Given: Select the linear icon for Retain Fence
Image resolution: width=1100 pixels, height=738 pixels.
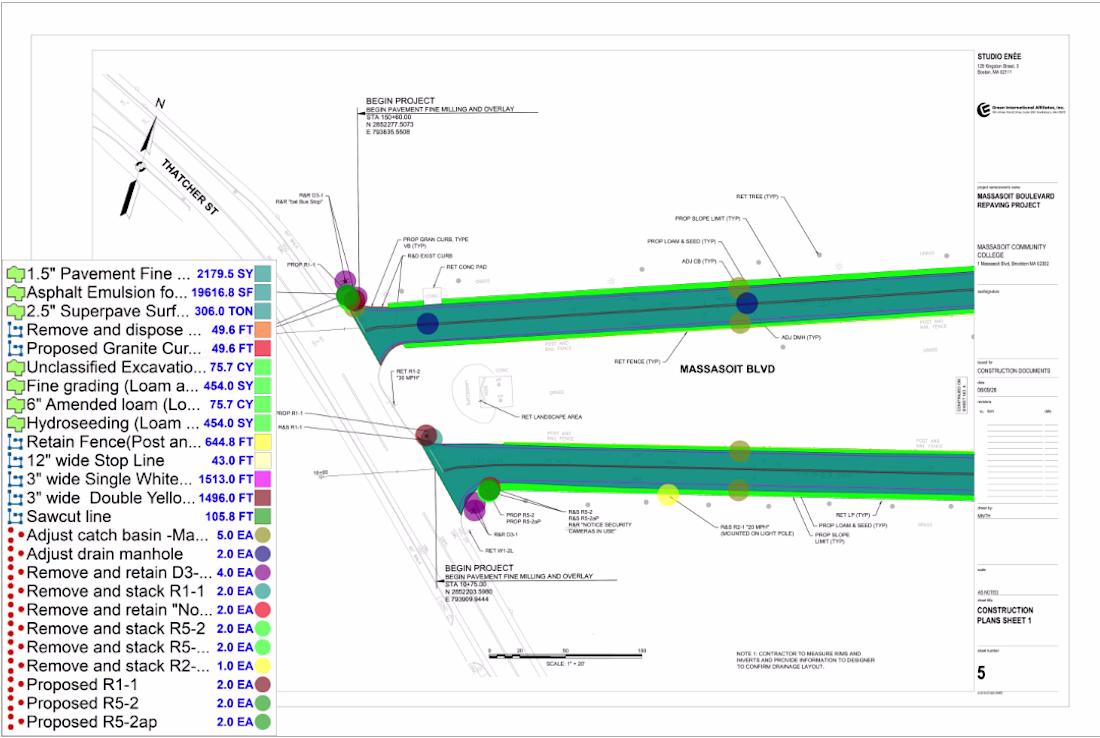Looking at the screenshot, I should (x=15, y=442).
